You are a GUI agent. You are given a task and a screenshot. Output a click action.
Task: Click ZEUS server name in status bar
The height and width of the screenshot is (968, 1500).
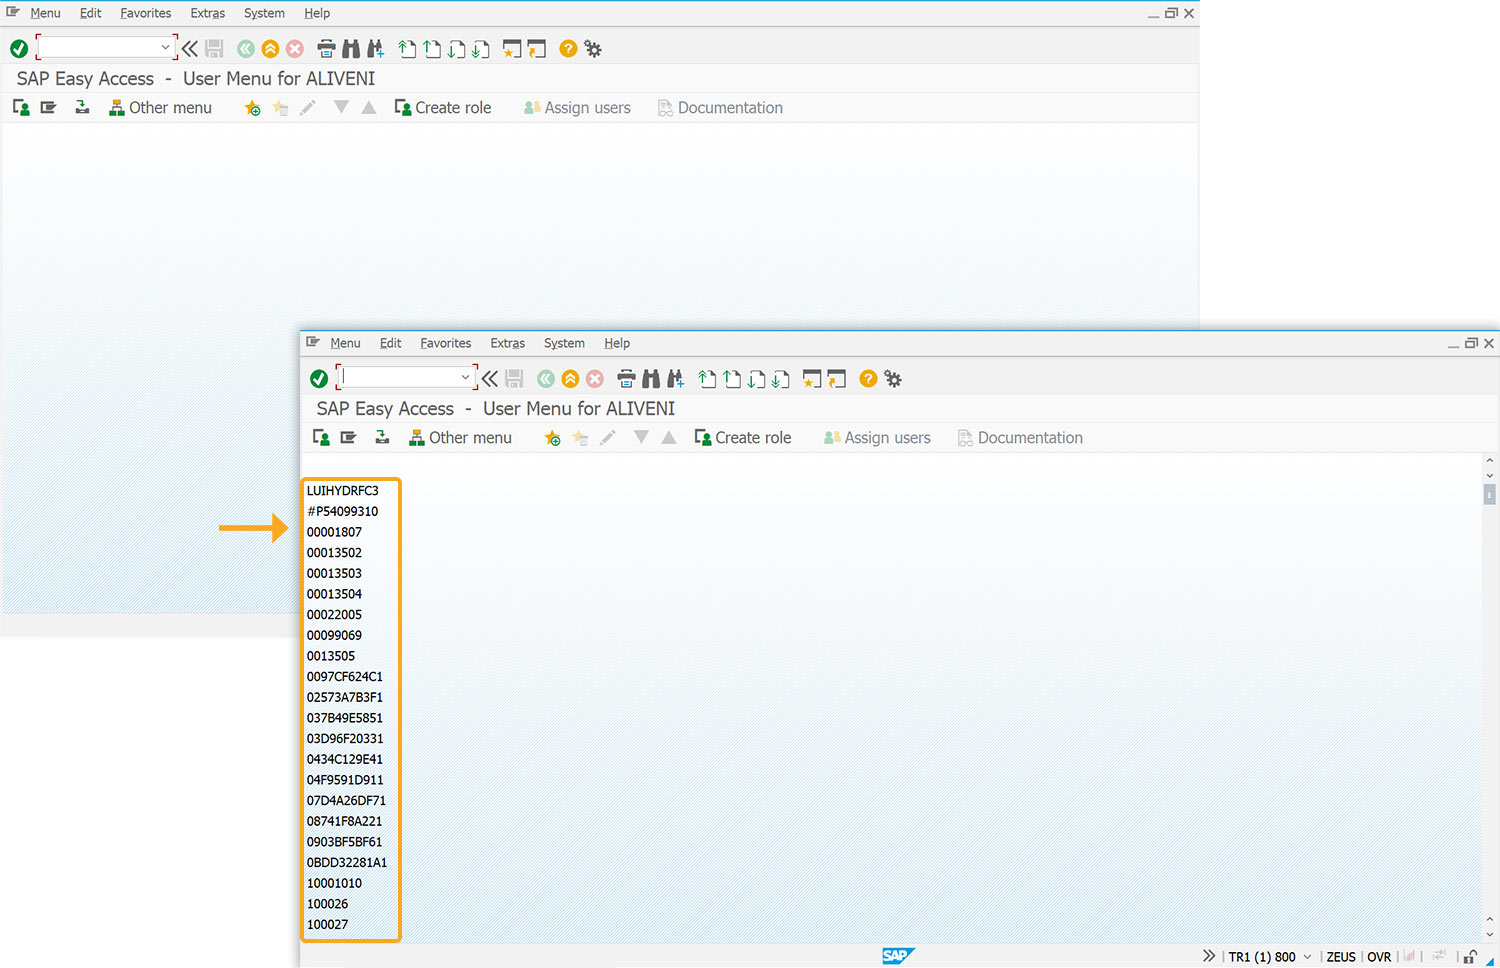tap(1341, 957)
